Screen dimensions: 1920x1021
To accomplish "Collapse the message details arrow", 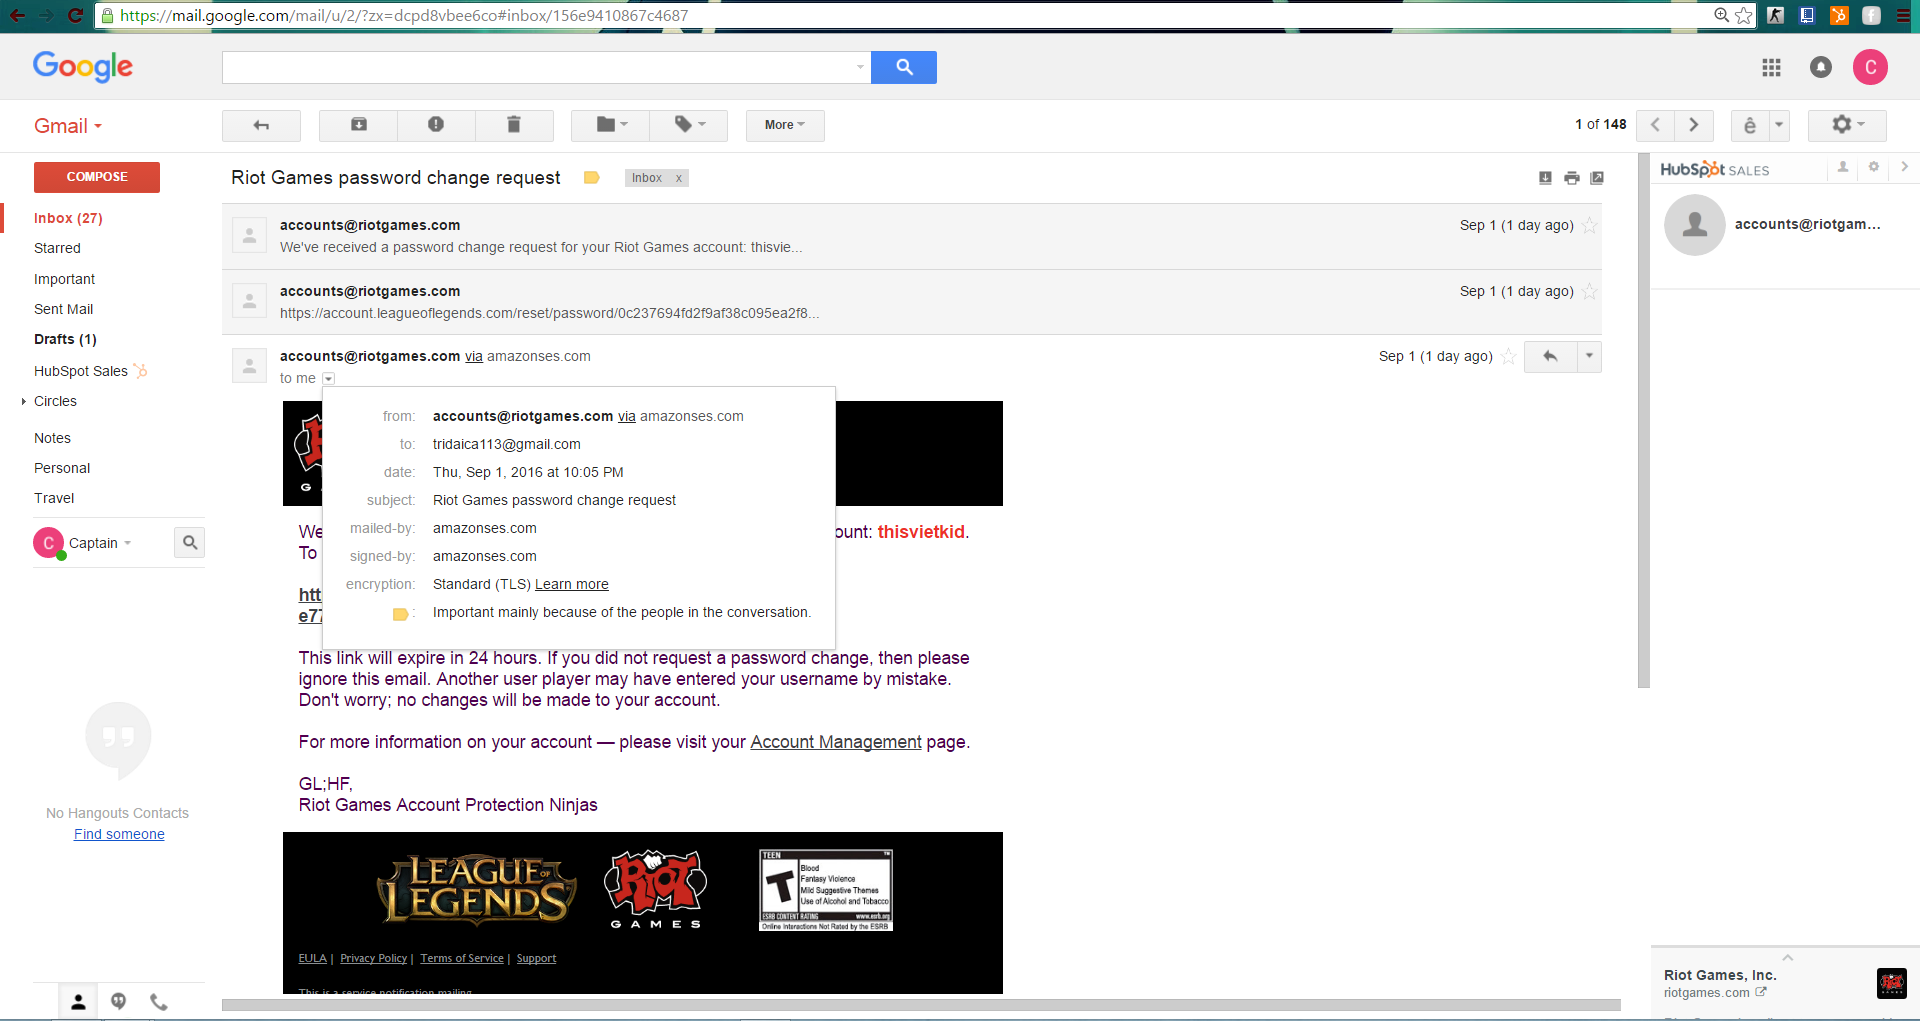I will click(328, 379).
